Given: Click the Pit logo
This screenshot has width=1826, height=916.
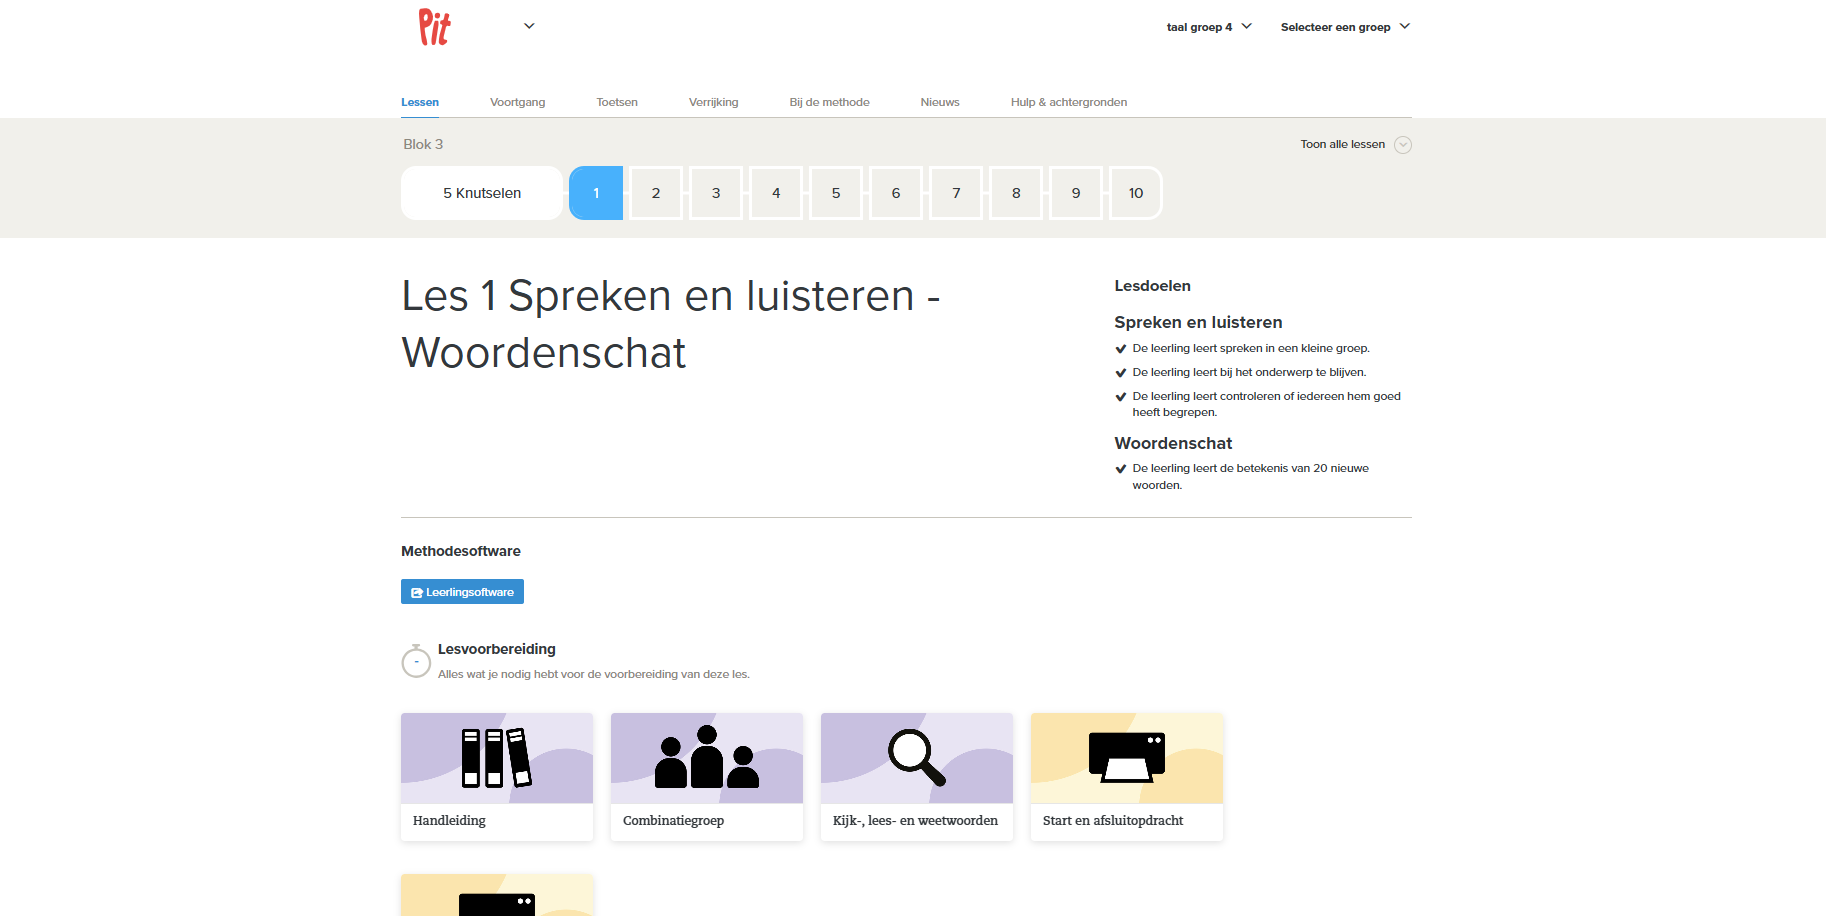Looking at the screenshot, I should [x=435, y=27].
